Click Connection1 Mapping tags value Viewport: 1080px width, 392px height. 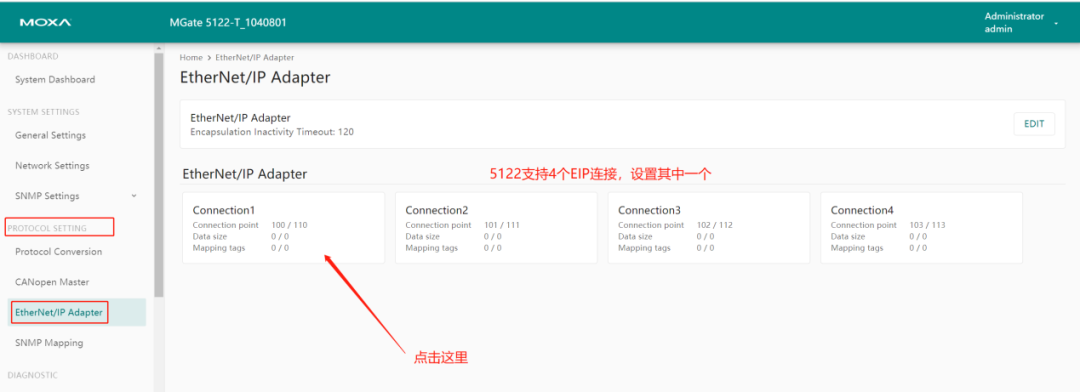tap(280, 248)
